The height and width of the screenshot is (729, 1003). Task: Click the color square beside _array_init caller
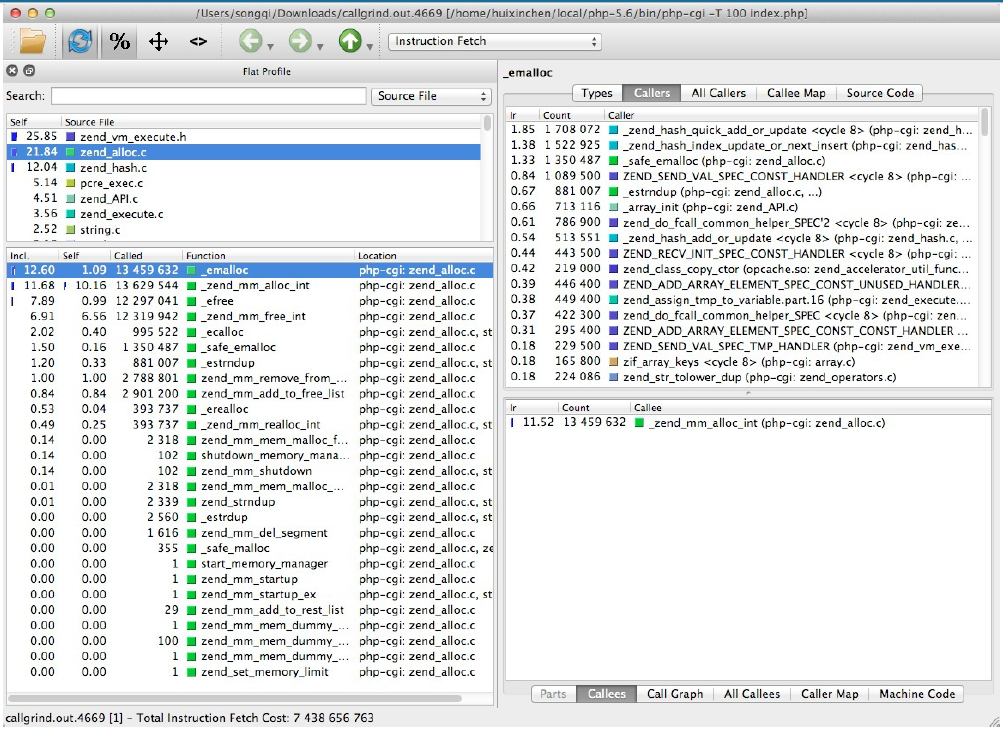click(x=613, y=207)
